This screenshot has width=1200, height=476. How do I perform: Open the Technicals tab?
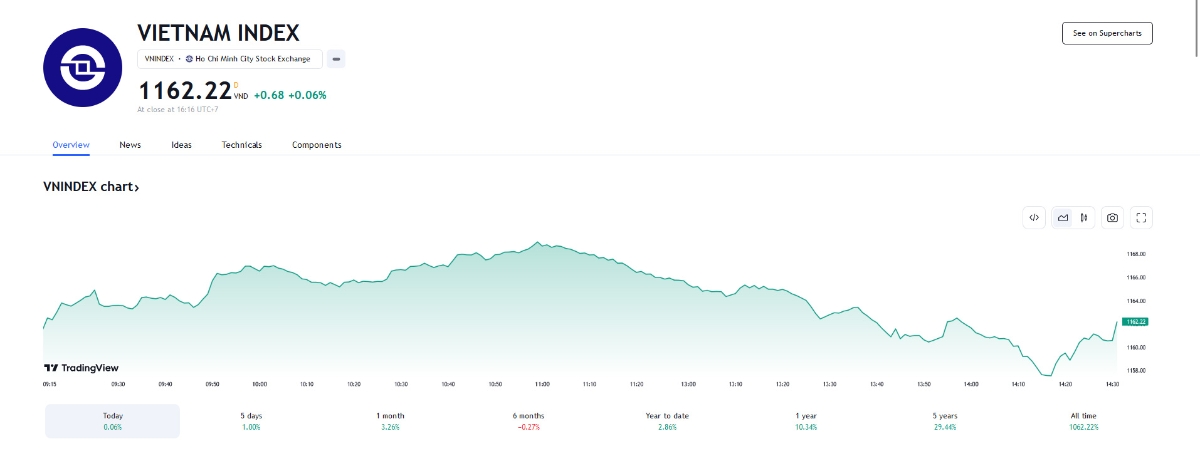(x=242, y=145)
